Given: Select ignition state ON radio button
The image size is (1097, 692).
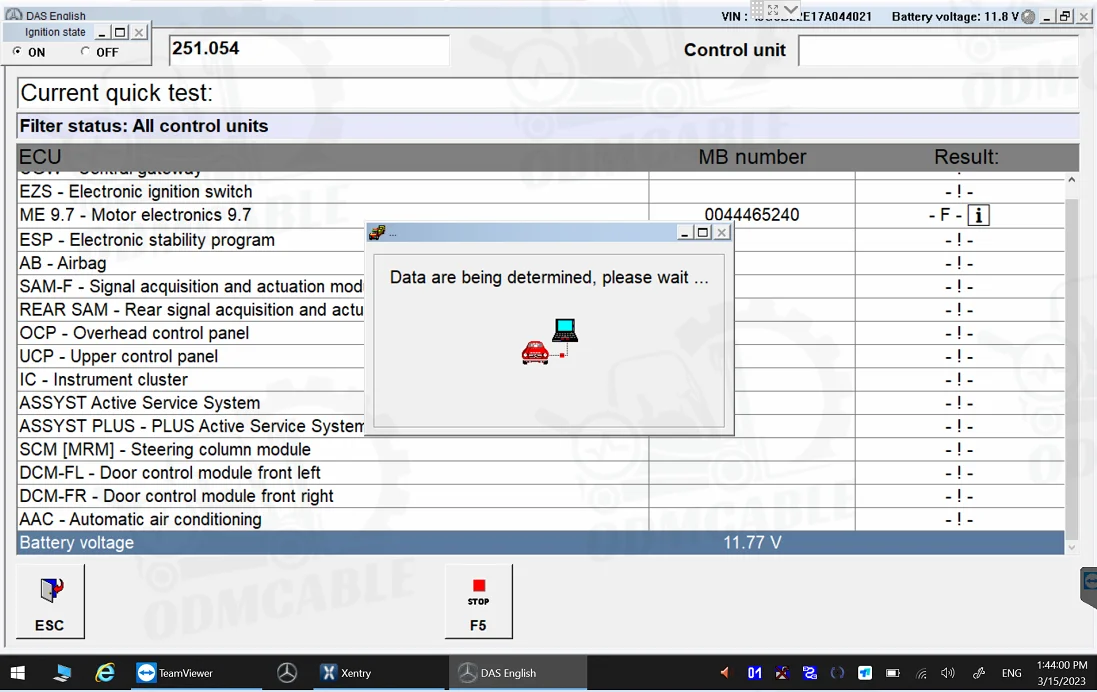Looking at the screenshot, I should pyautogui.click(x=17, y=52).
